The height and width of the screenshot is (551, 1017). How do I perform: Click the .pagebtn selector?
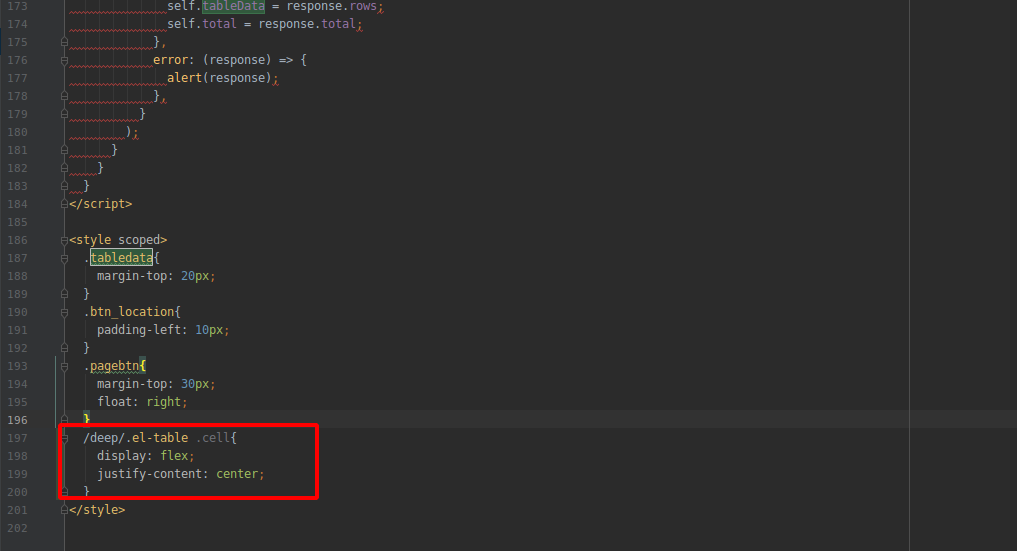click(x=111, y=366)
